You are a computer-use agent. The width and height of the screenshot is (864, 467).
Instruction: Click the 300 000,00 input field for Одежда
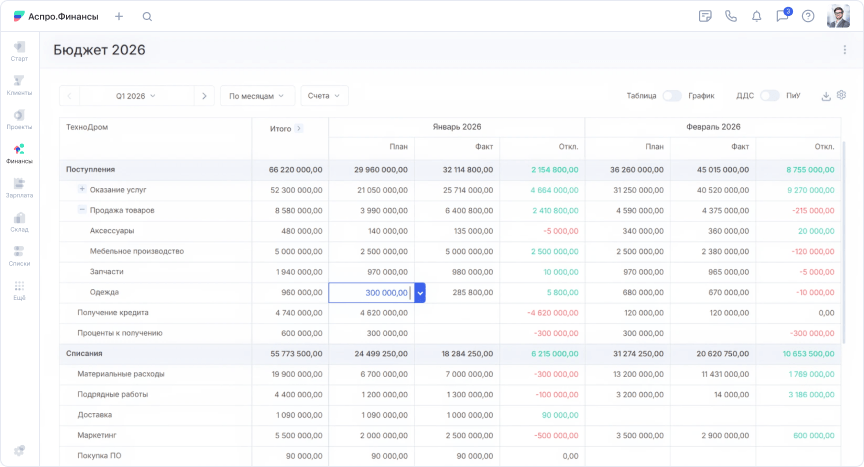[x=371, y=292]
